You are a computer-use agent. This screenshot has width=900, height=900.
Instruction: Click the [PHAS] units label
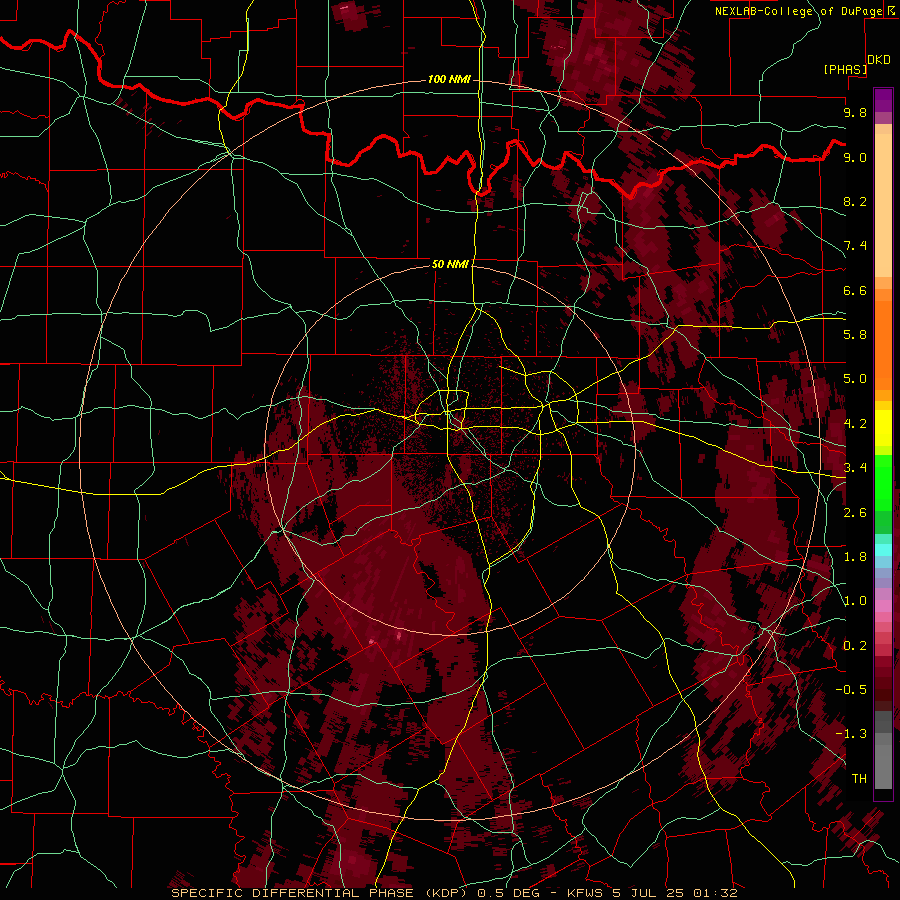point(845,69)
